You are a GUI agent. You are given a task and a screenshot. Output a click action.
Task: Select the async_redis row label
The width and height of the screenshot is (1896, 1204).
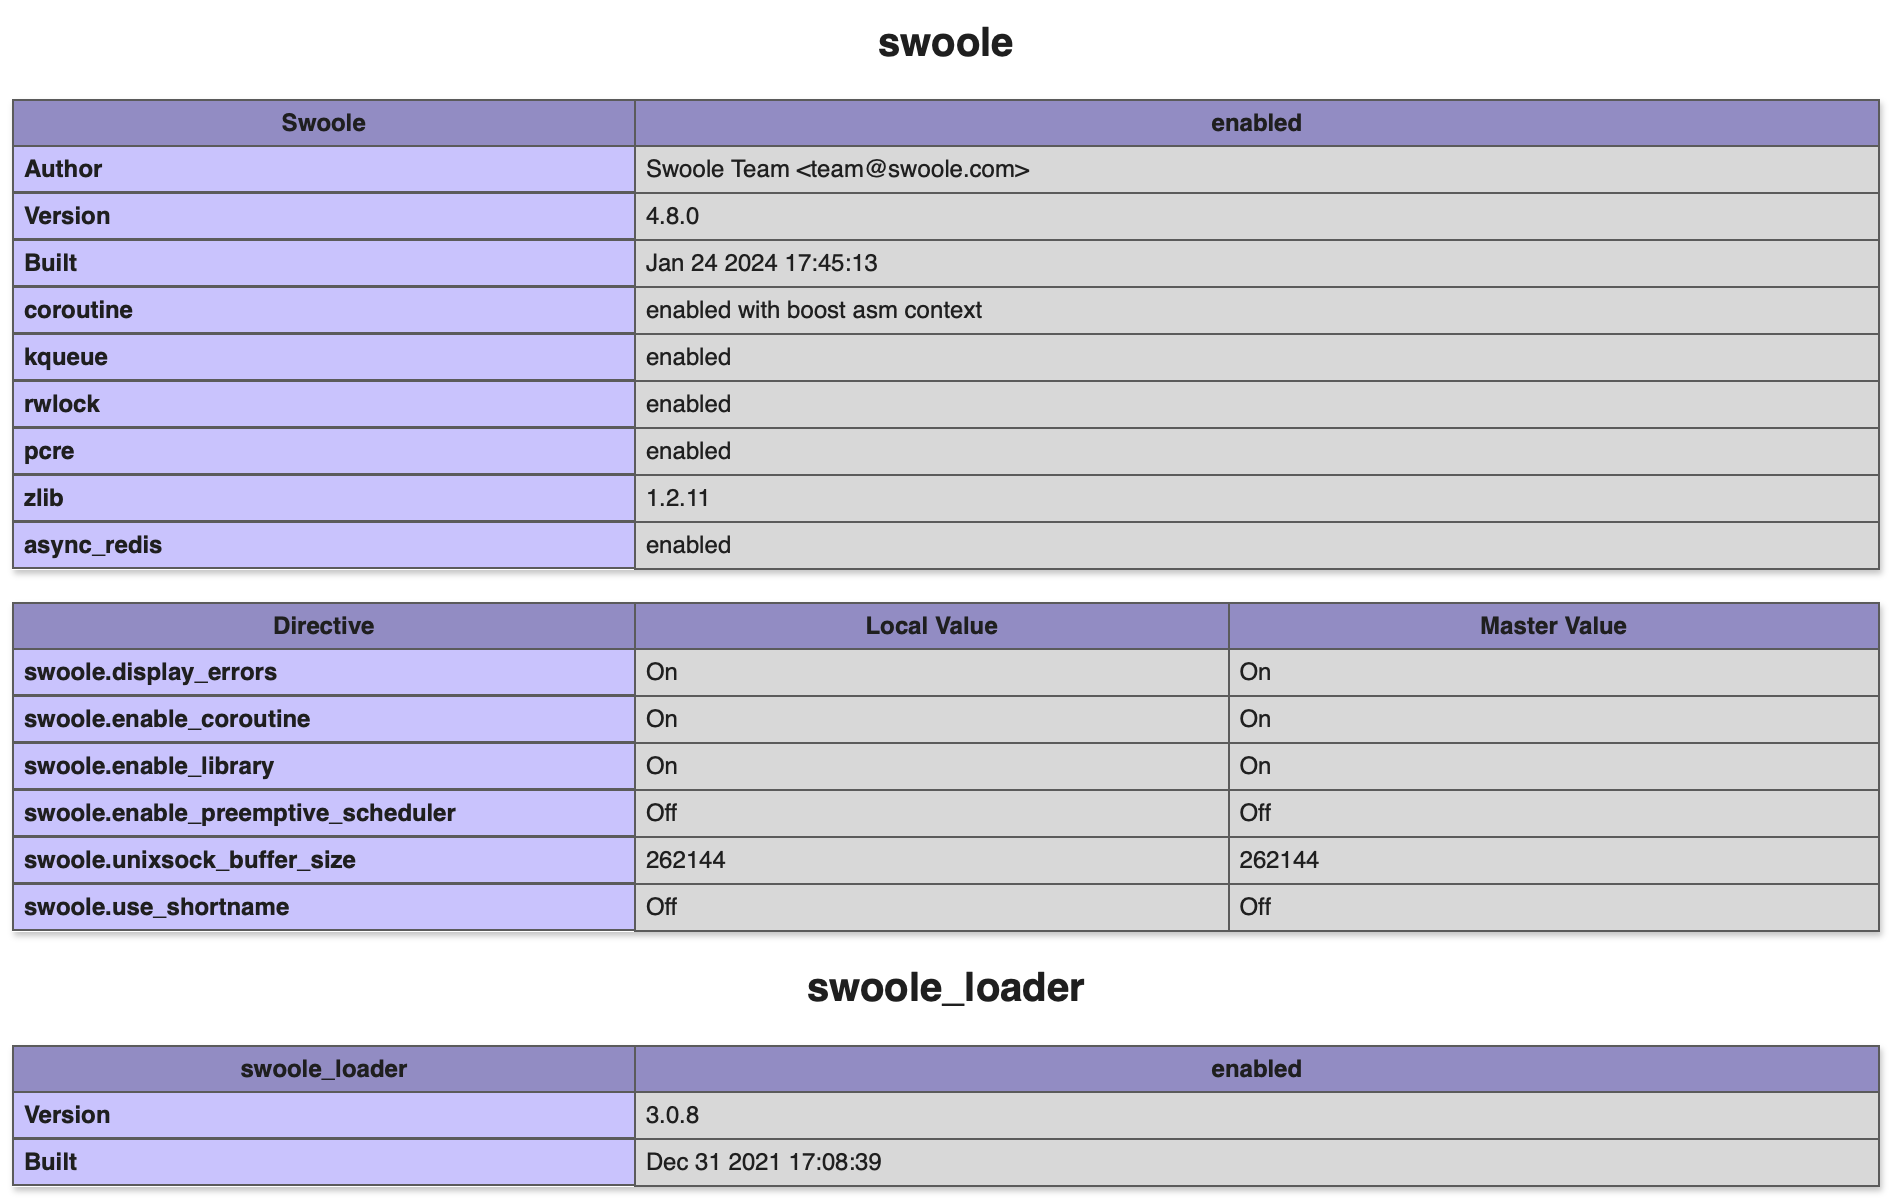click(323, 545)
